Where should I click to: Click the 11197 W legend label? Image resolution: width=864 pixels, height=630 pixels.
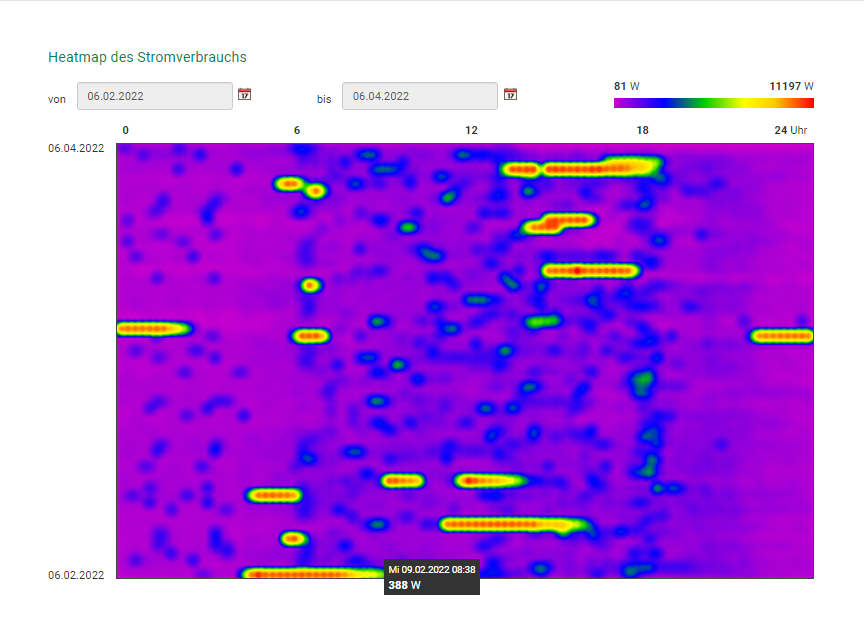(789, 86)
